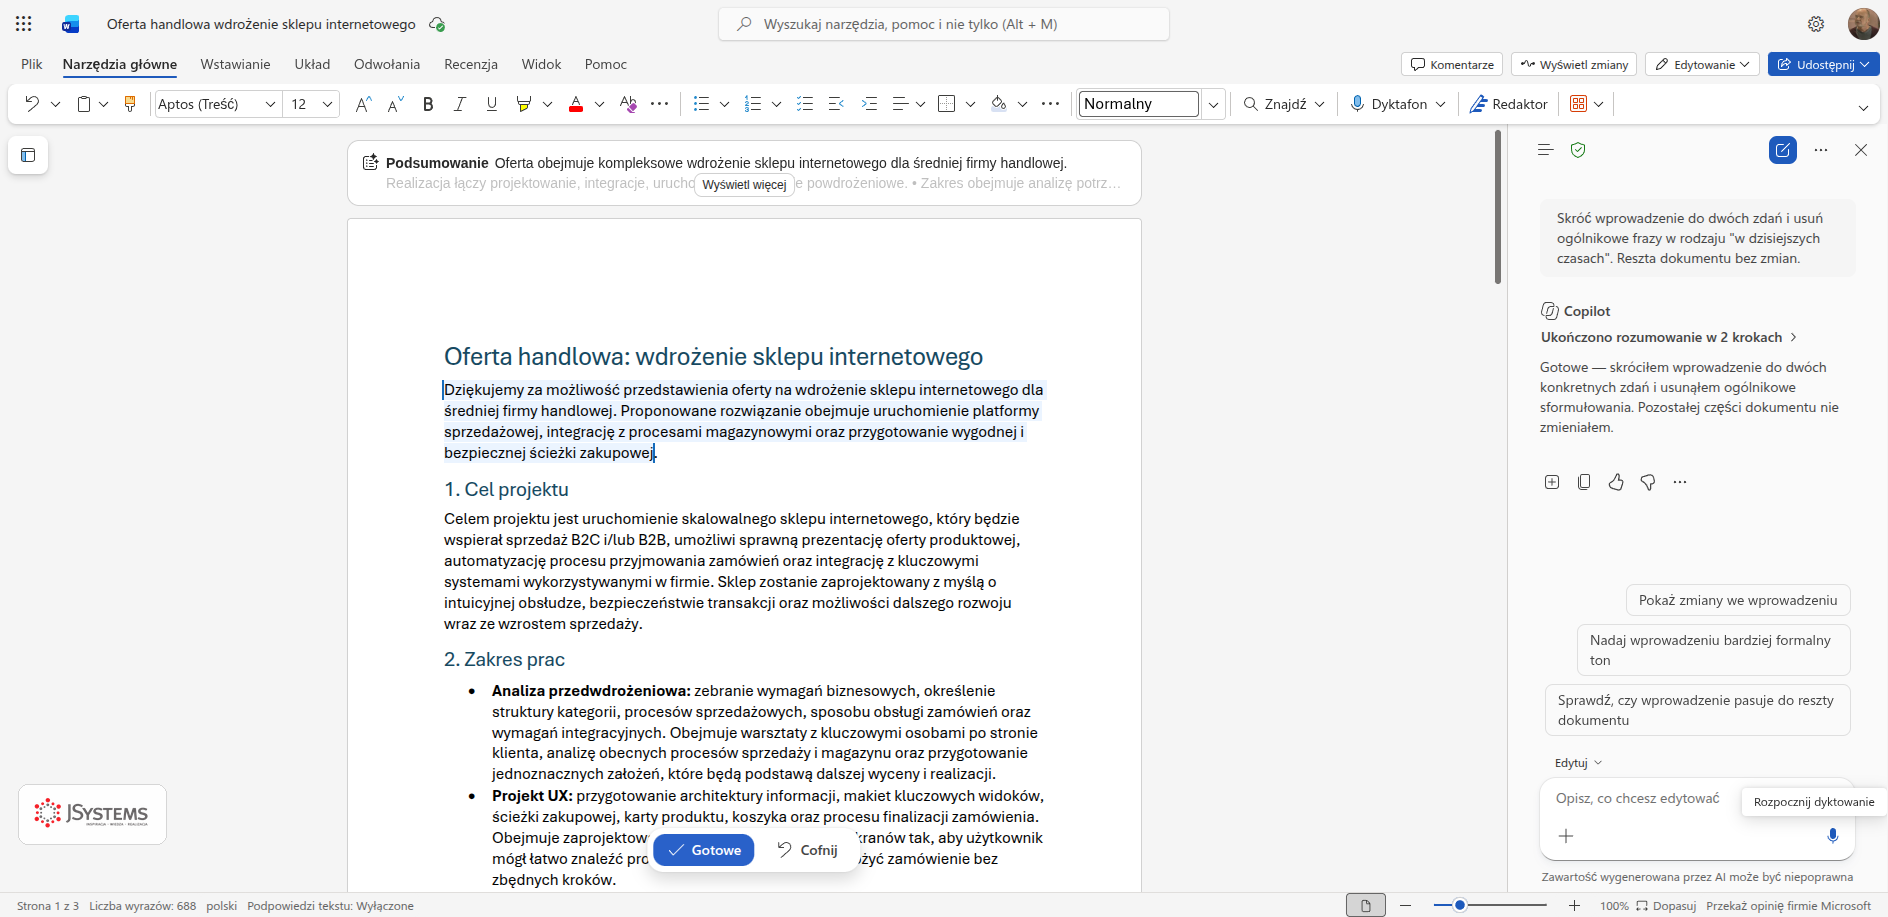The width and height of the screenshot is (1888, 917).
Task: Decrease the font size with the shrink icon
Action: point(396,104)
